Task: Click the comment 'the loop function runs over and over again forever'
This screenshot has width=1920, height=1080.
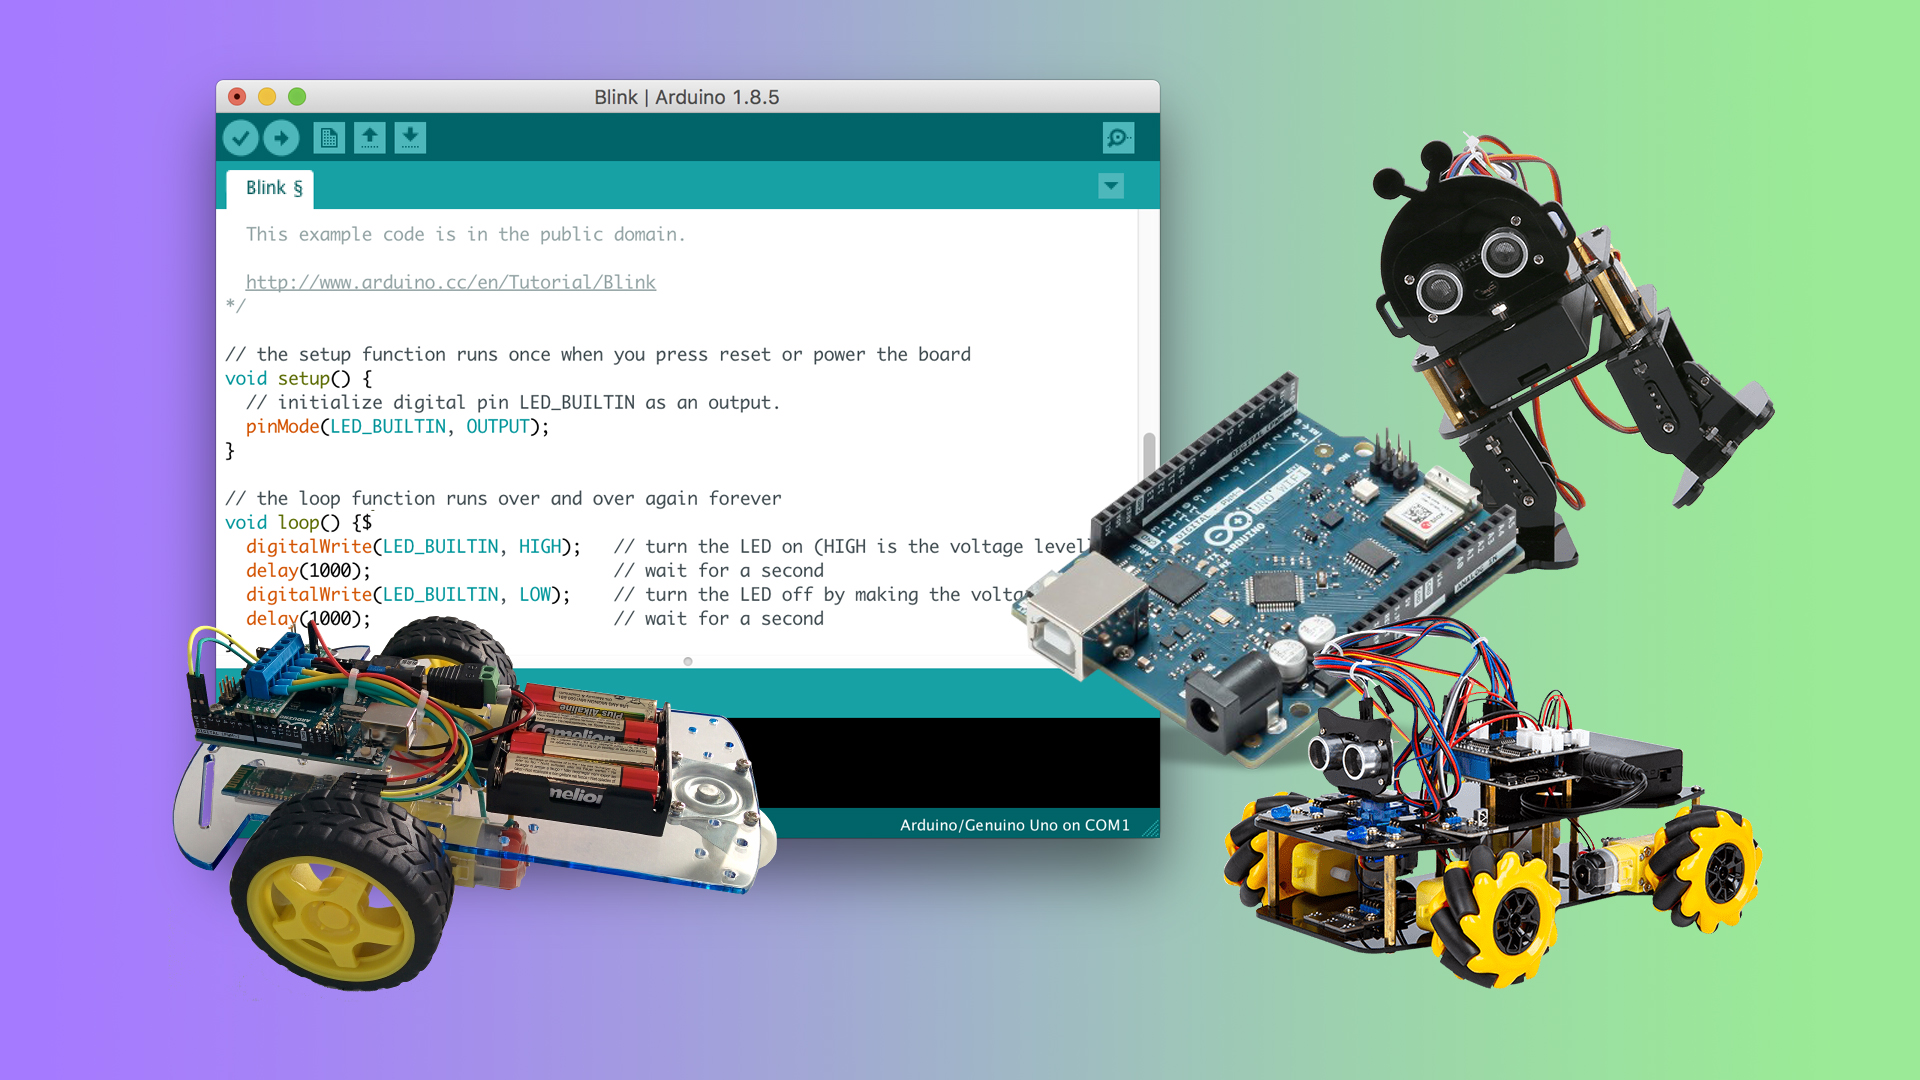Action: click(504, 499)
